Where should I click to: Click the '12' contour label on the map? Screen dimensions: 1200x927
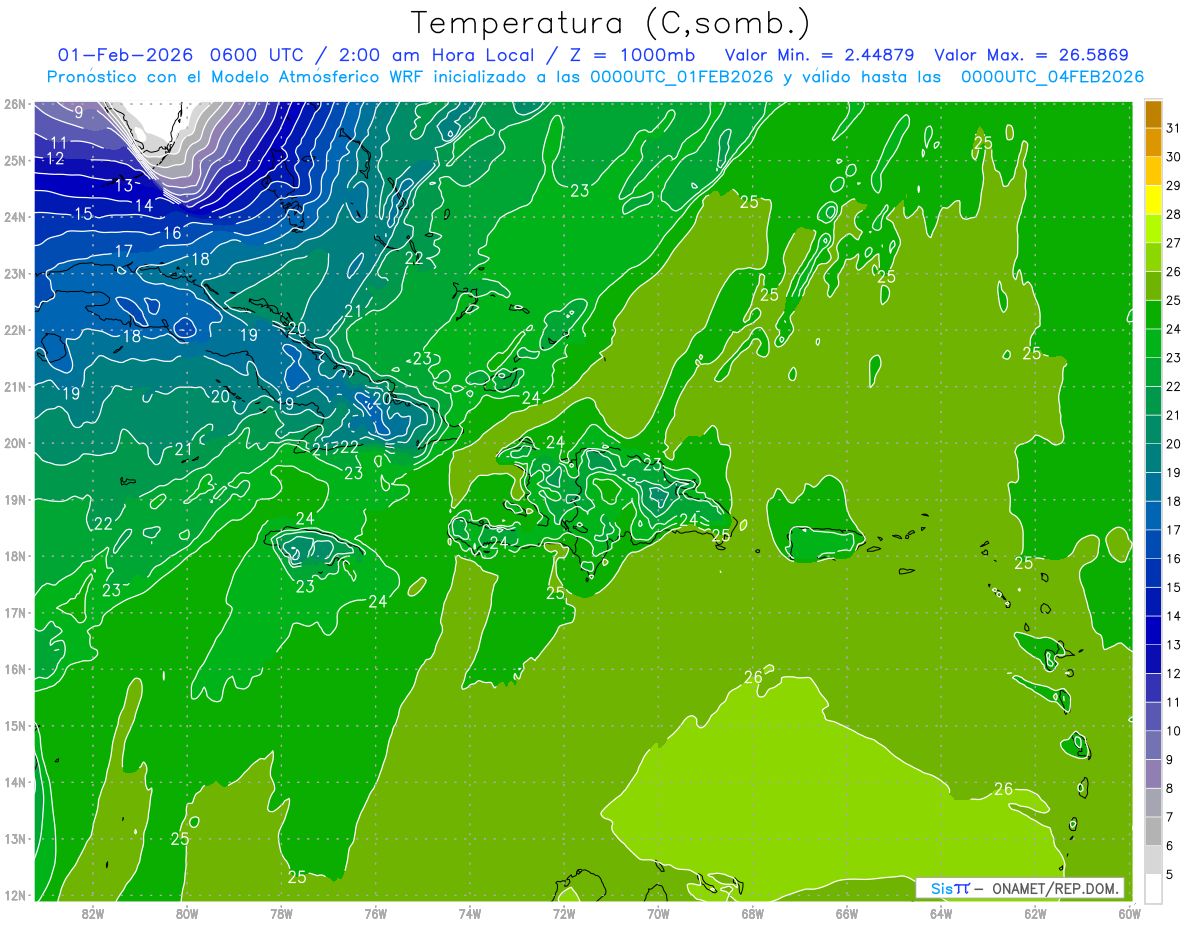[x=55, y=159]
